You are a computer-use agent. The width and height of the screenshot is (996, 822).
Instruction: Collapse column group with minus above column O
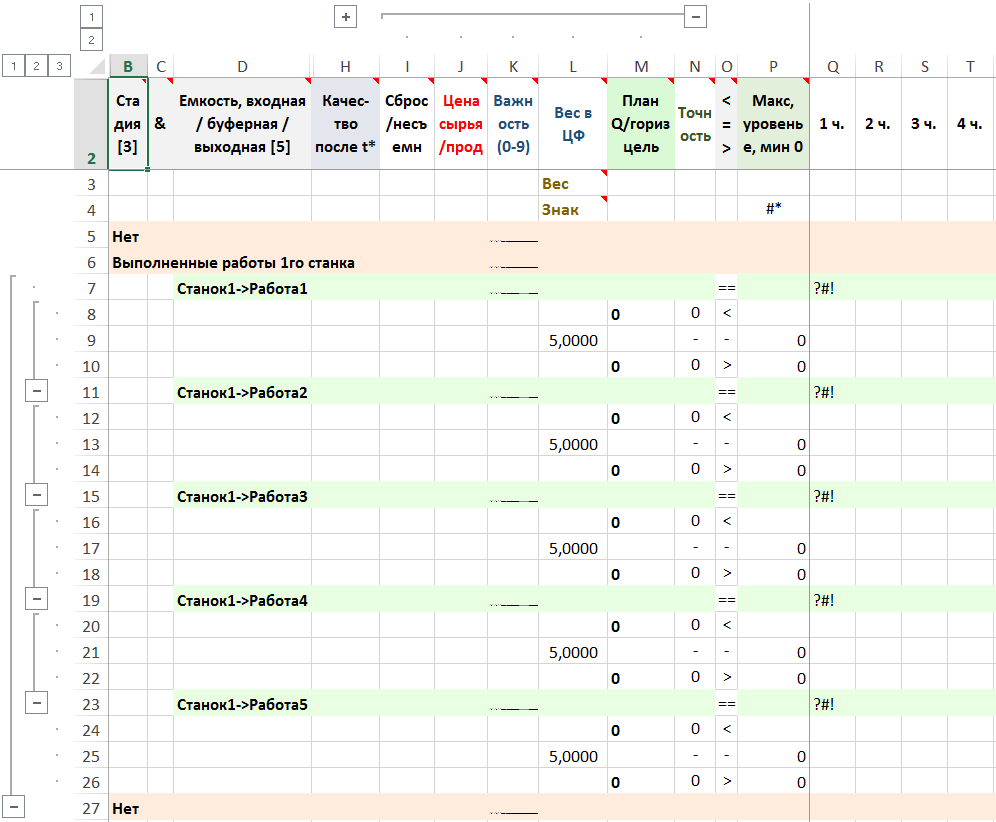point(696,16)
